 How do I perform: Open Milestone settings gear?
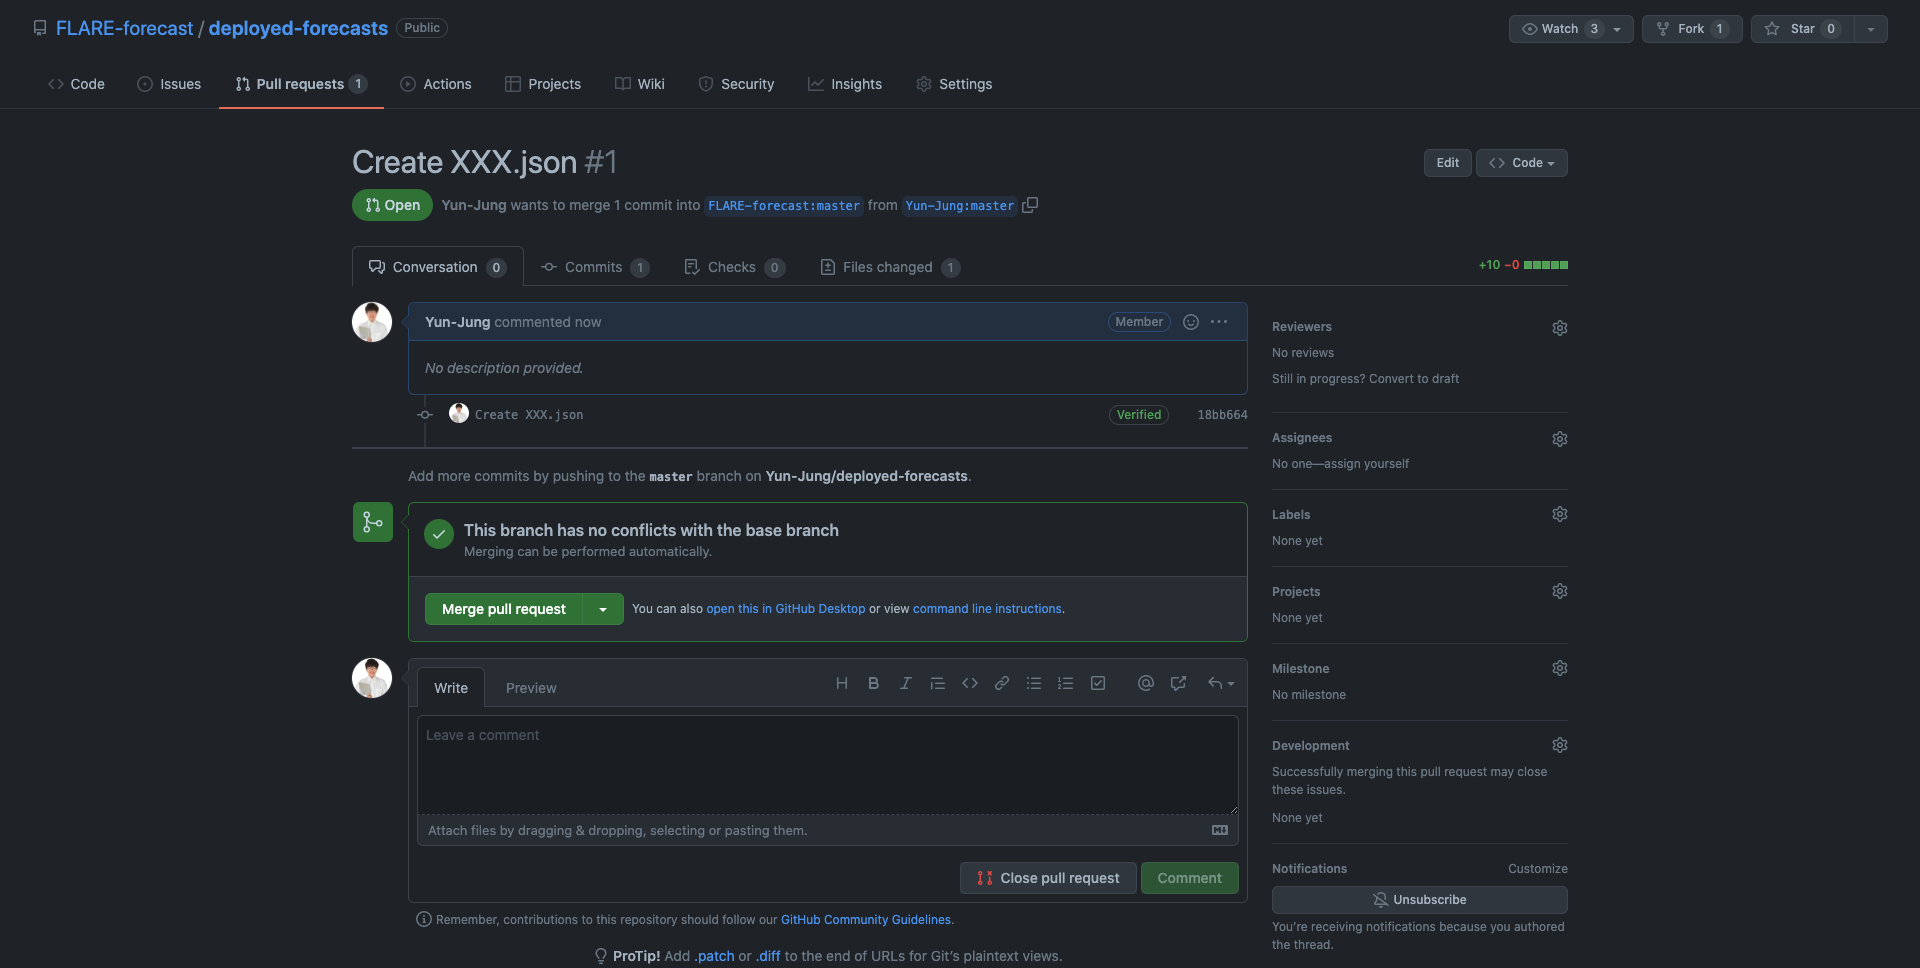pyautogui.click(x=1560, y=668)
